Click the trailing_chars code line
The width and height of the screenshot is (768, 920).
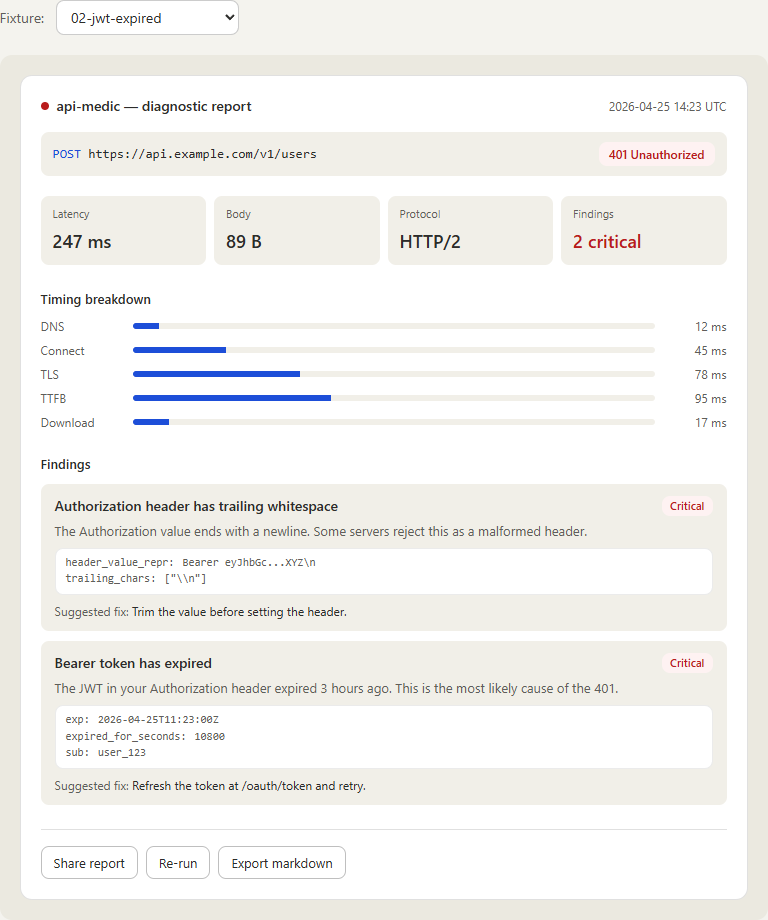(x=136, y=579)
